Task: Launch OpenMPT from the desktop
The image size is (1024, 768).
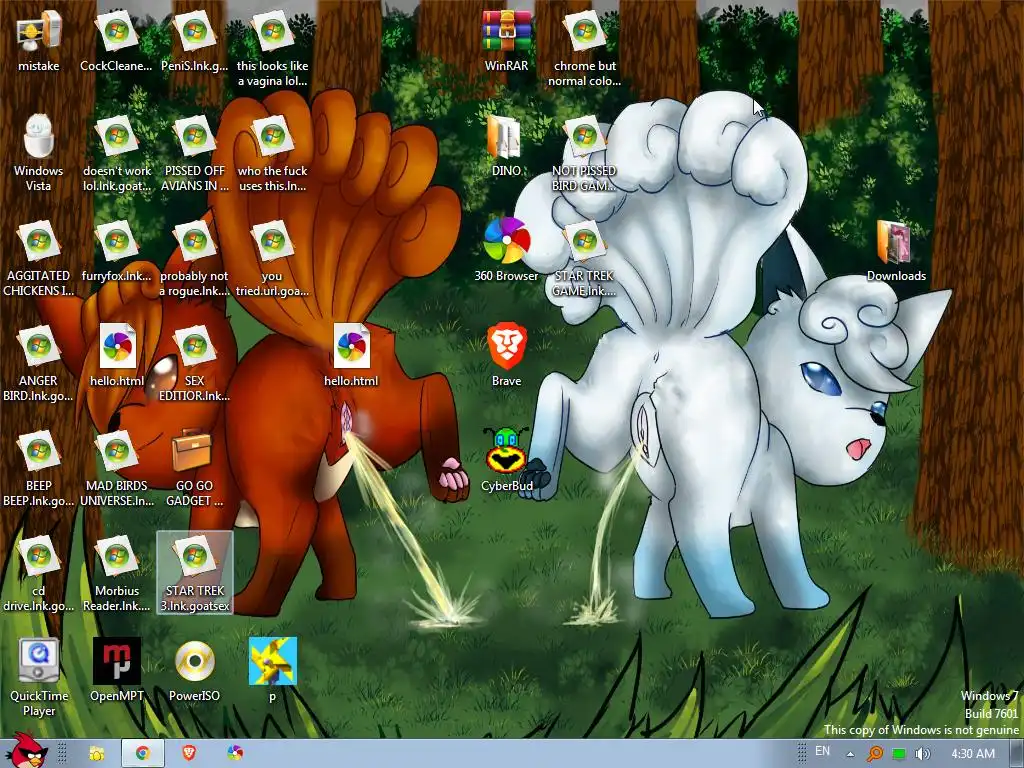Action: [117, 669]
